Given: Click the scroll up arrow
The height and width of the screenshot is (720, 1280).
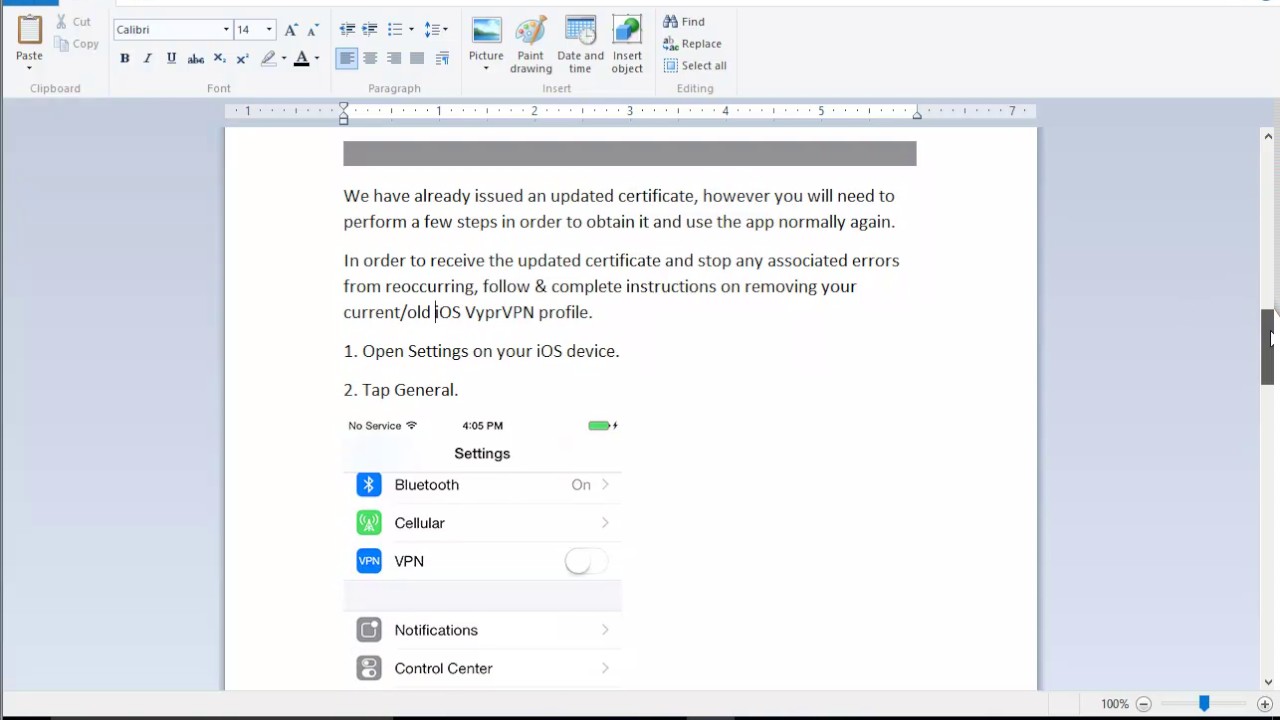Looking at the screenshot, I should tap(1267, 136).
